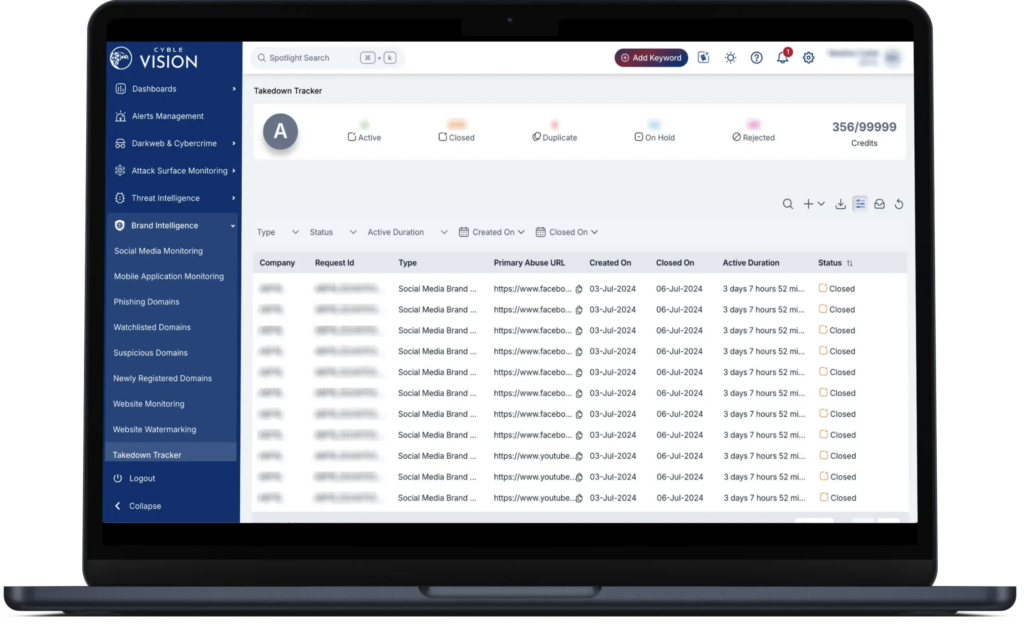Click the generate report icon beside Add Keyword
This screenshot has height=625, width=1024.
[703, 58]
